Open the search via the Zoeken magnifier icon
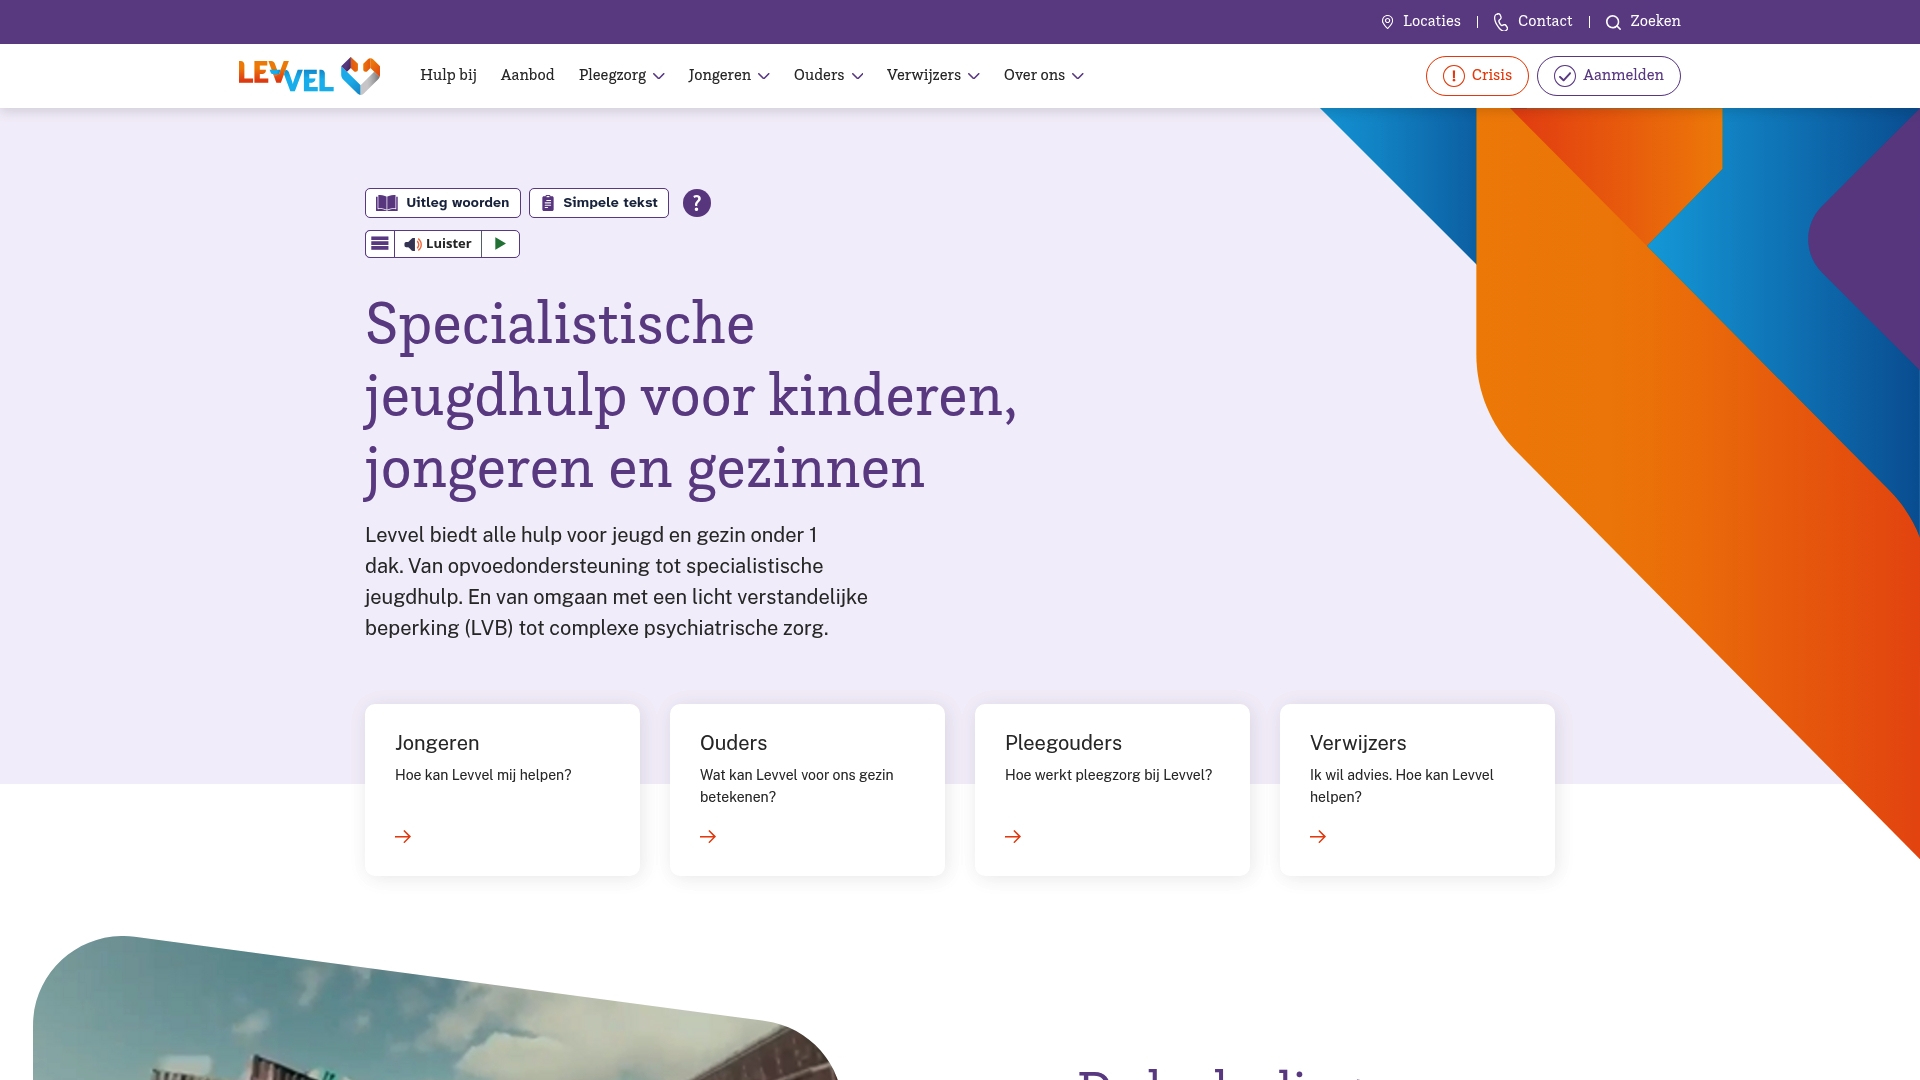Screen dimensions: 1920x1080 (1614, 21)
